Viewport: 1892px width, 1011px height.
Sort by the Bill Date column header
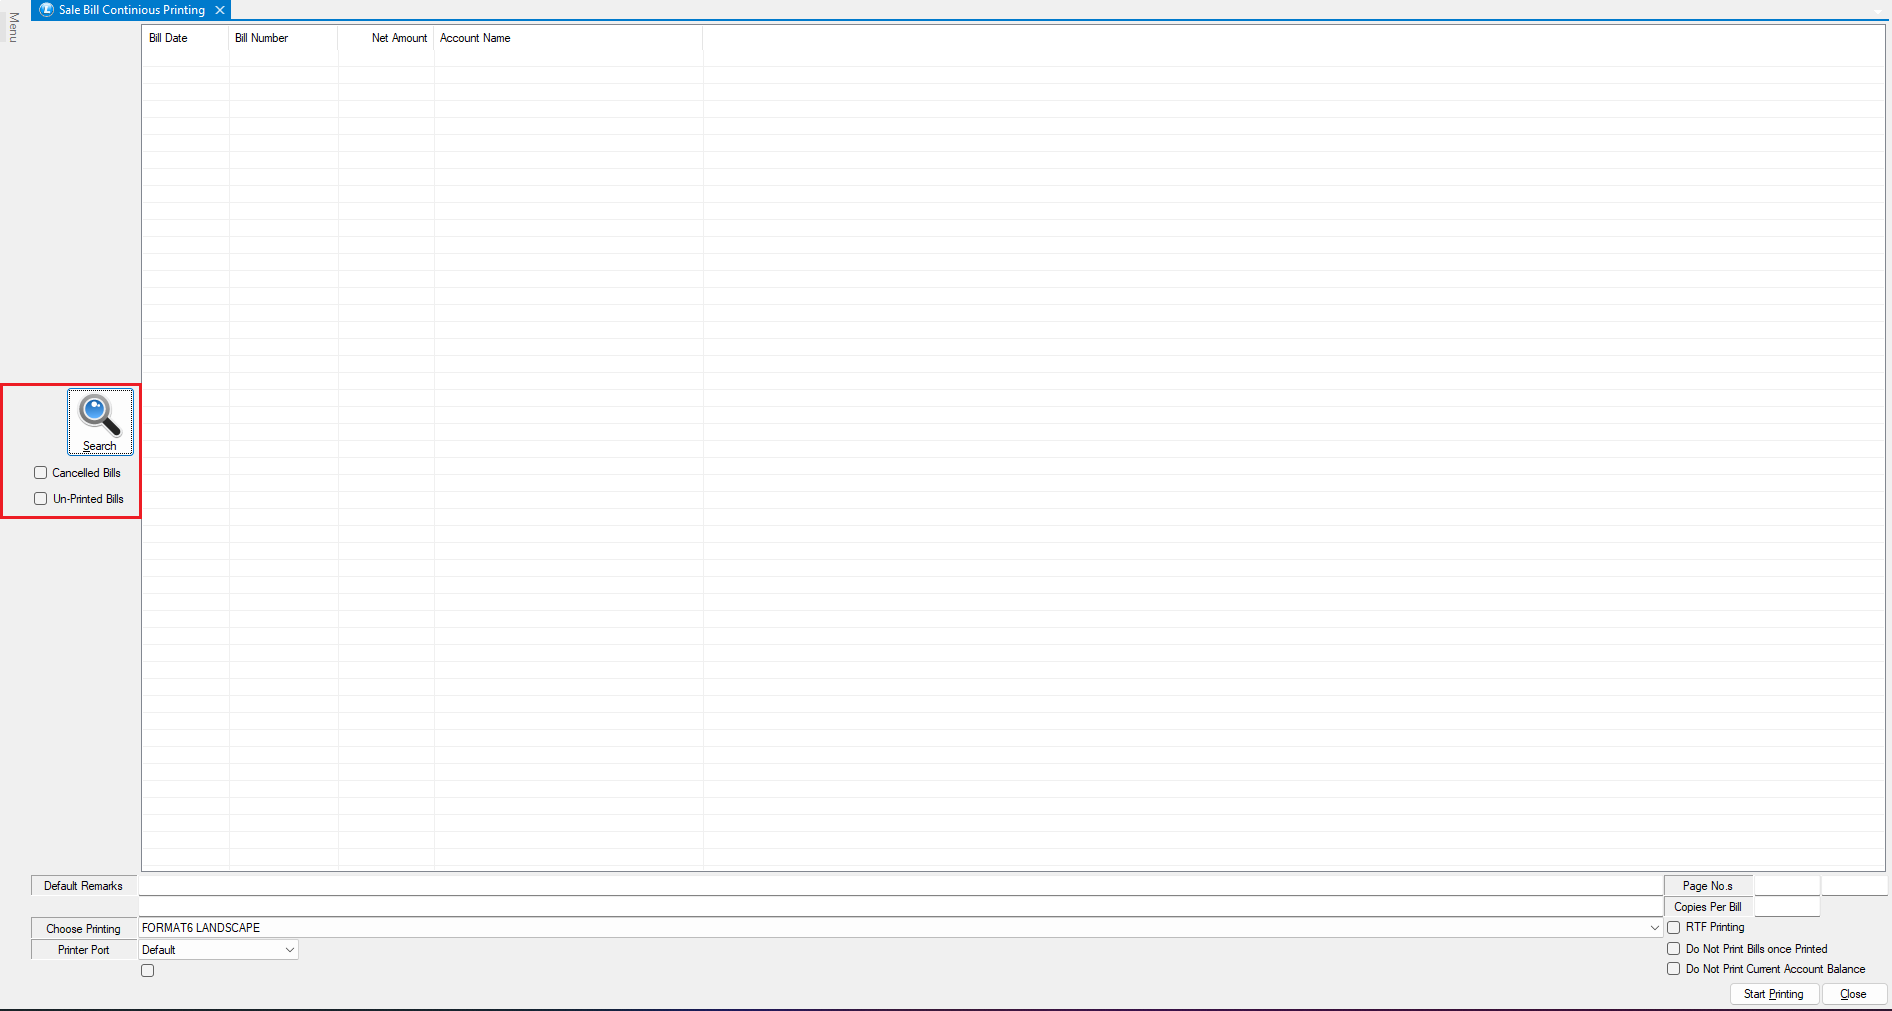click(168, 38)
